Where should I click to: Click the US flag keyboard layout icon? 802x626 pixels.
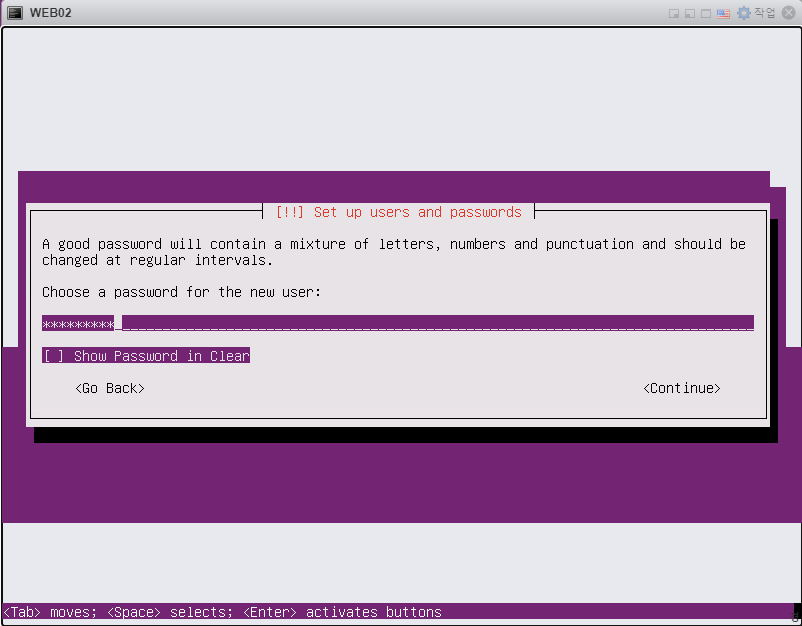723,13
